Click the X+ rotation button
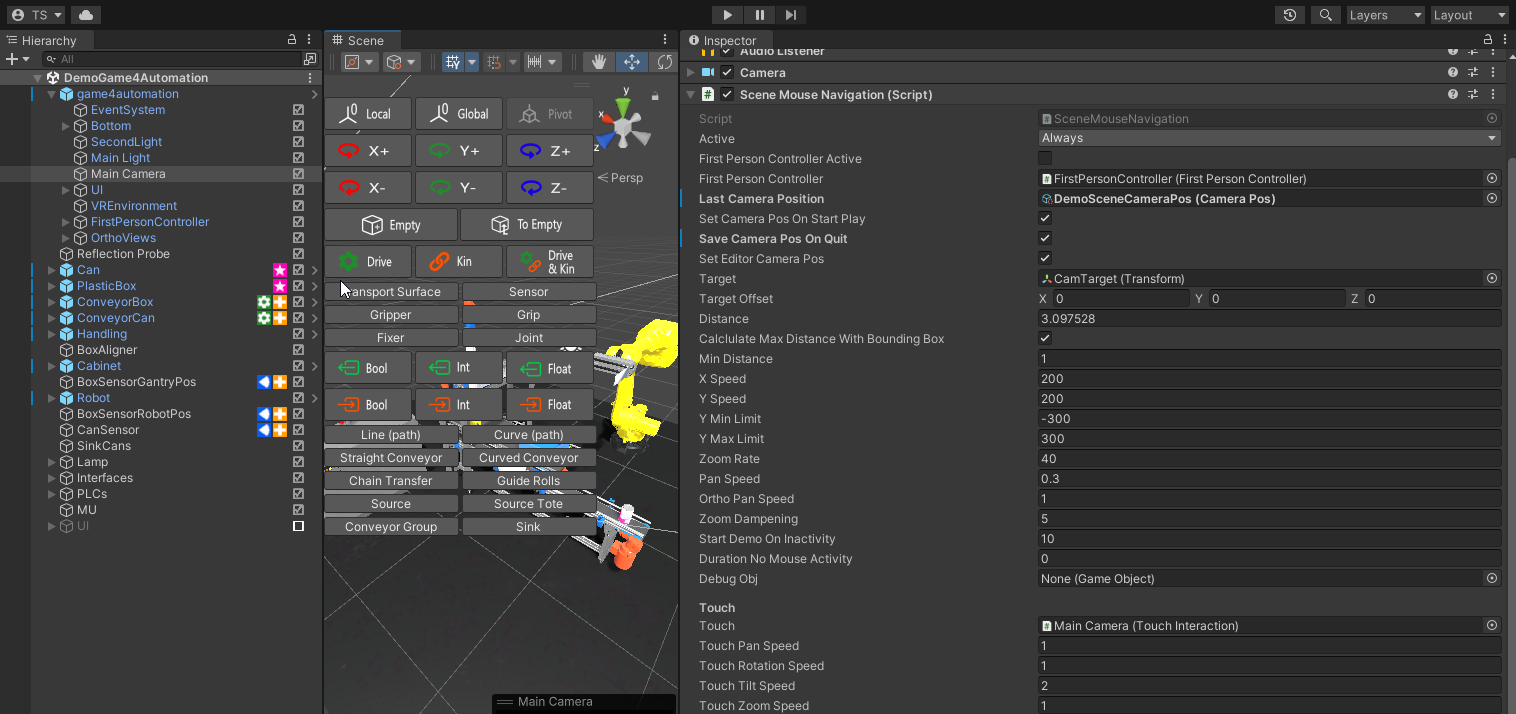Viewport: 1516px width, 714px height. click(368, 151)
